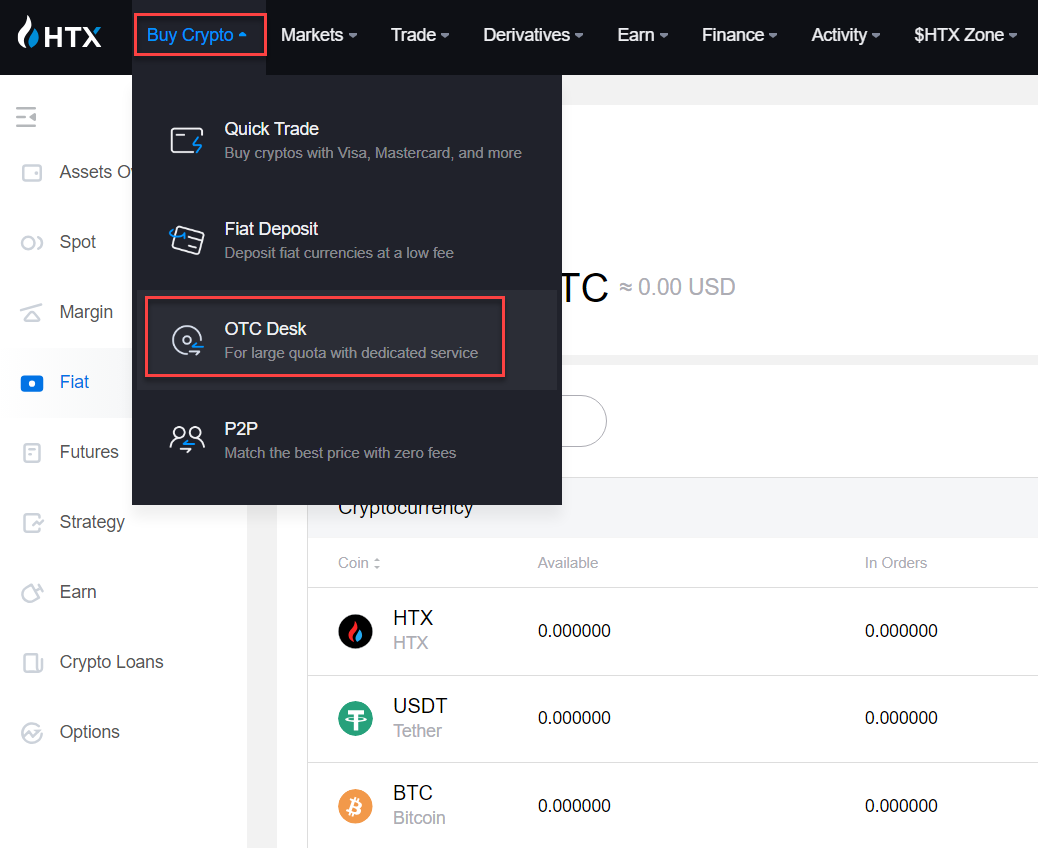The height and width of the screenshot is (848, 1038).
Task: Click the Available column header
Action: [567, 563]
